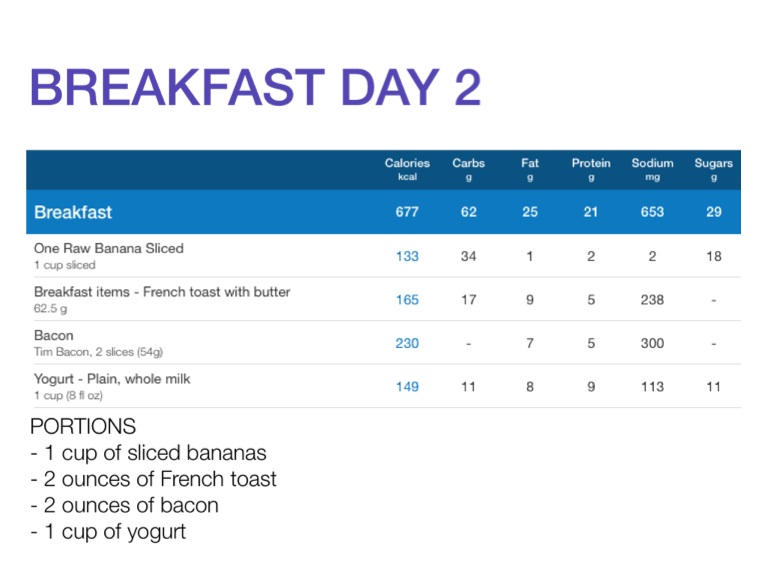Click the 677 total calories value
Image resolution: width=768 pixels, height=561 pixels.
click(407, 212)
